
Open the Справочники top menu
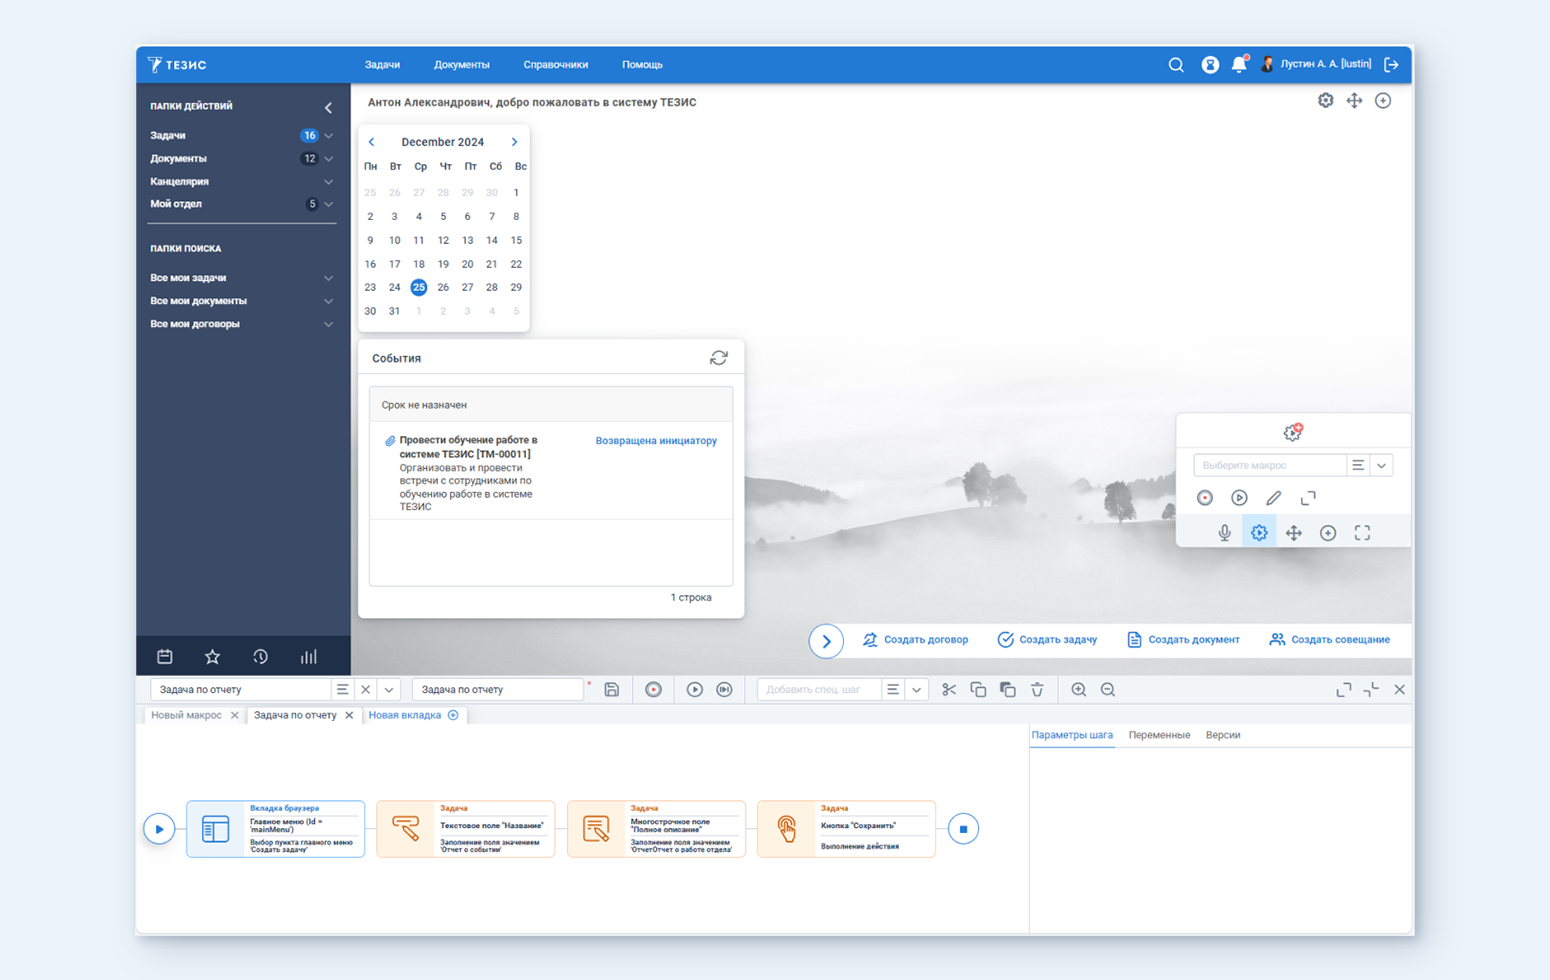click(556, 65)
